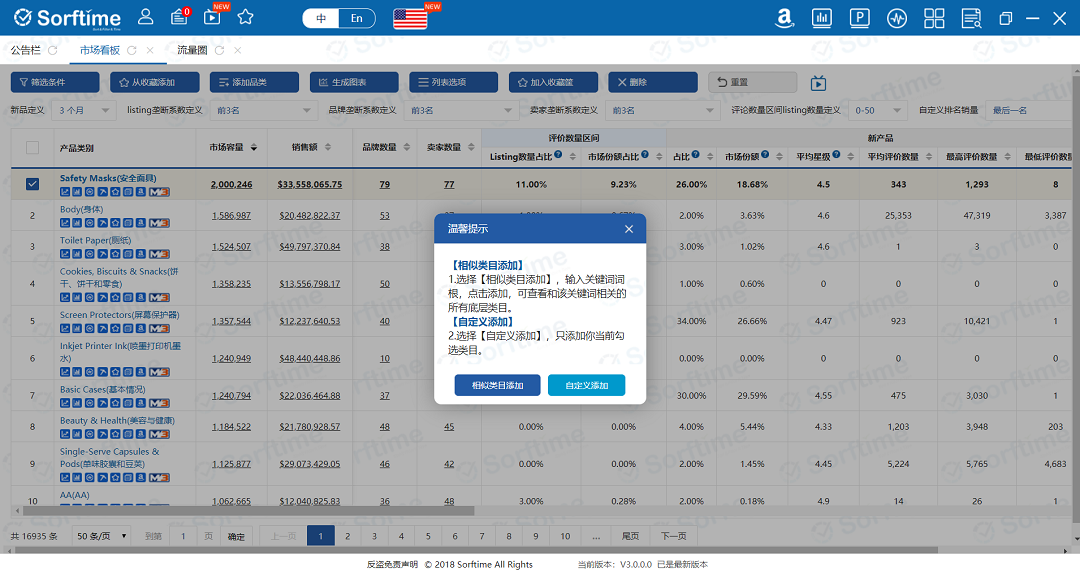The image size is (1080, 576).
Task: Sort table by 卖家数量 column
Action: pos(471,147)
